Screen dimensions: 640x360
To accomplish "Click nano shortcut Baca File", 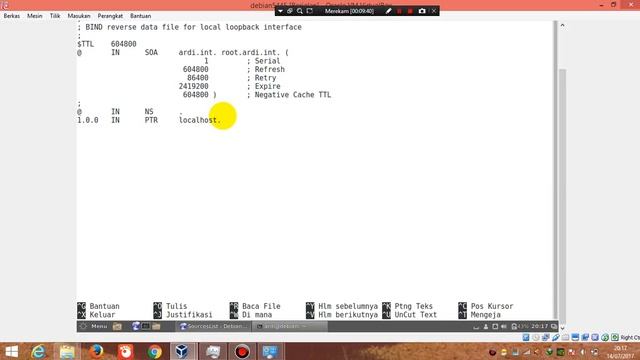I will [255, 306].
